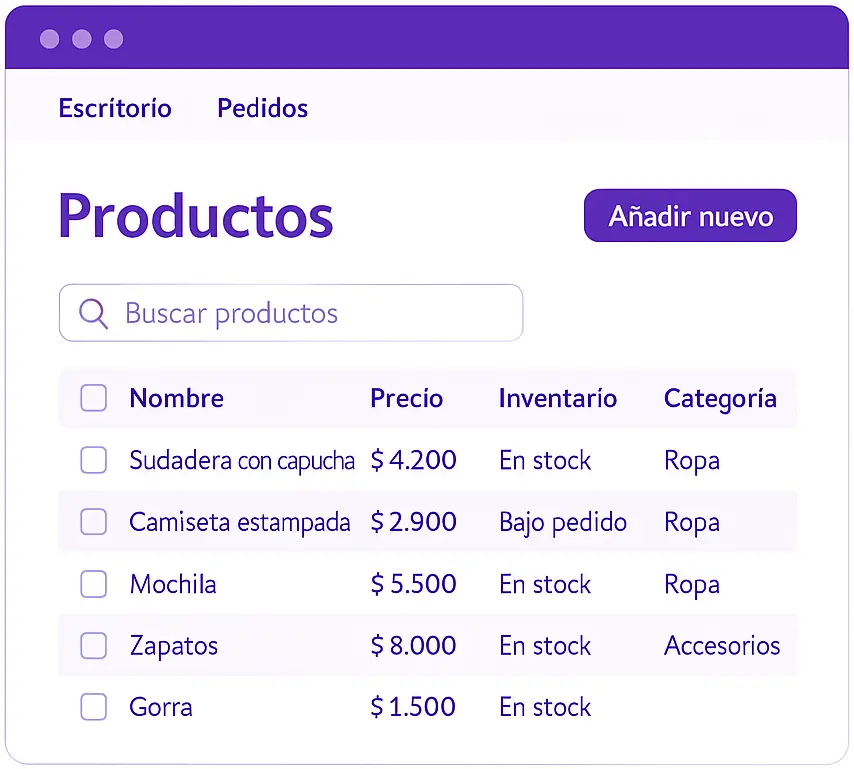Switch to the Pedidos section
The width and height of the screenshot is (854, 769).
point(262,108)
